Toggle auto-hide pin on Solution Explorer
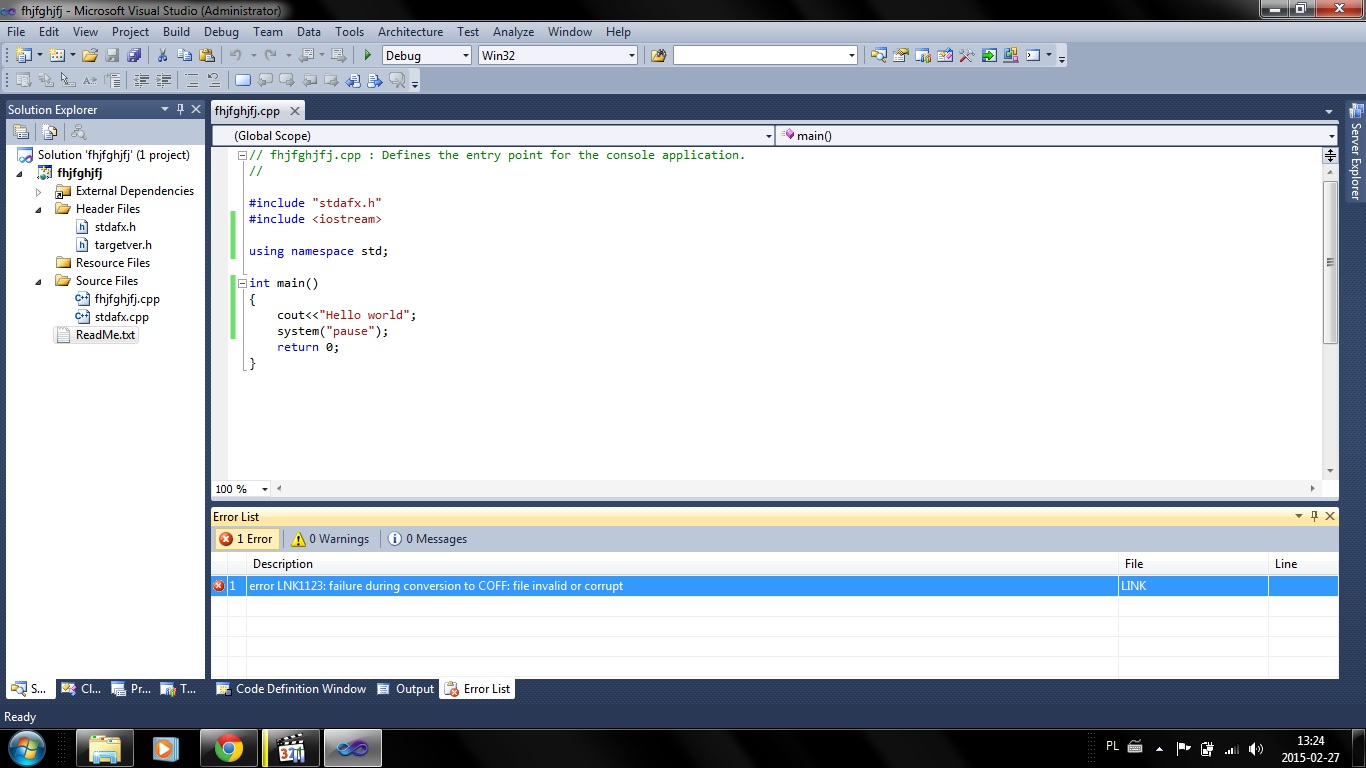The width and height of the screenshot is (1366, 768). [x=181, y=109]
